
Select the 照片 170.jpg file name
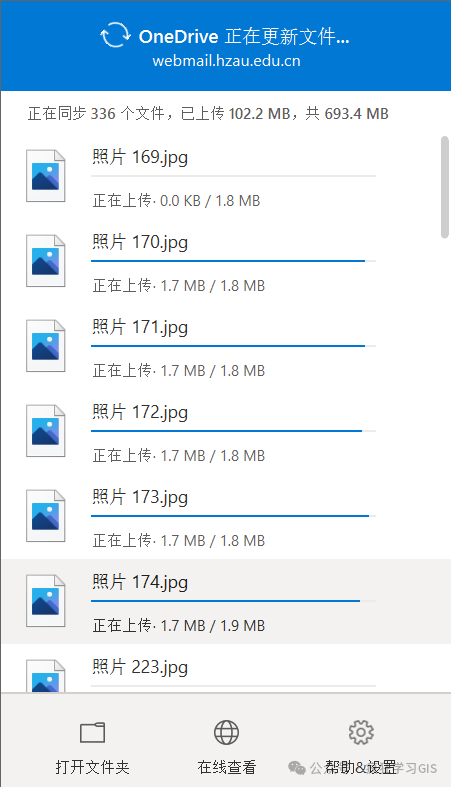coord(140,242)
